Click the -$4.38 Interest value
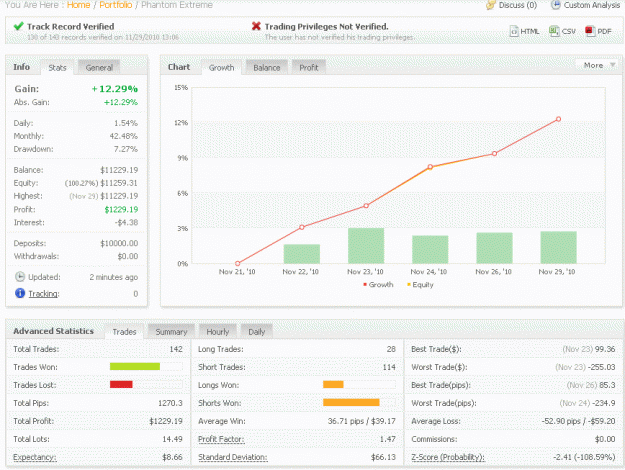 tap(126, 222)
